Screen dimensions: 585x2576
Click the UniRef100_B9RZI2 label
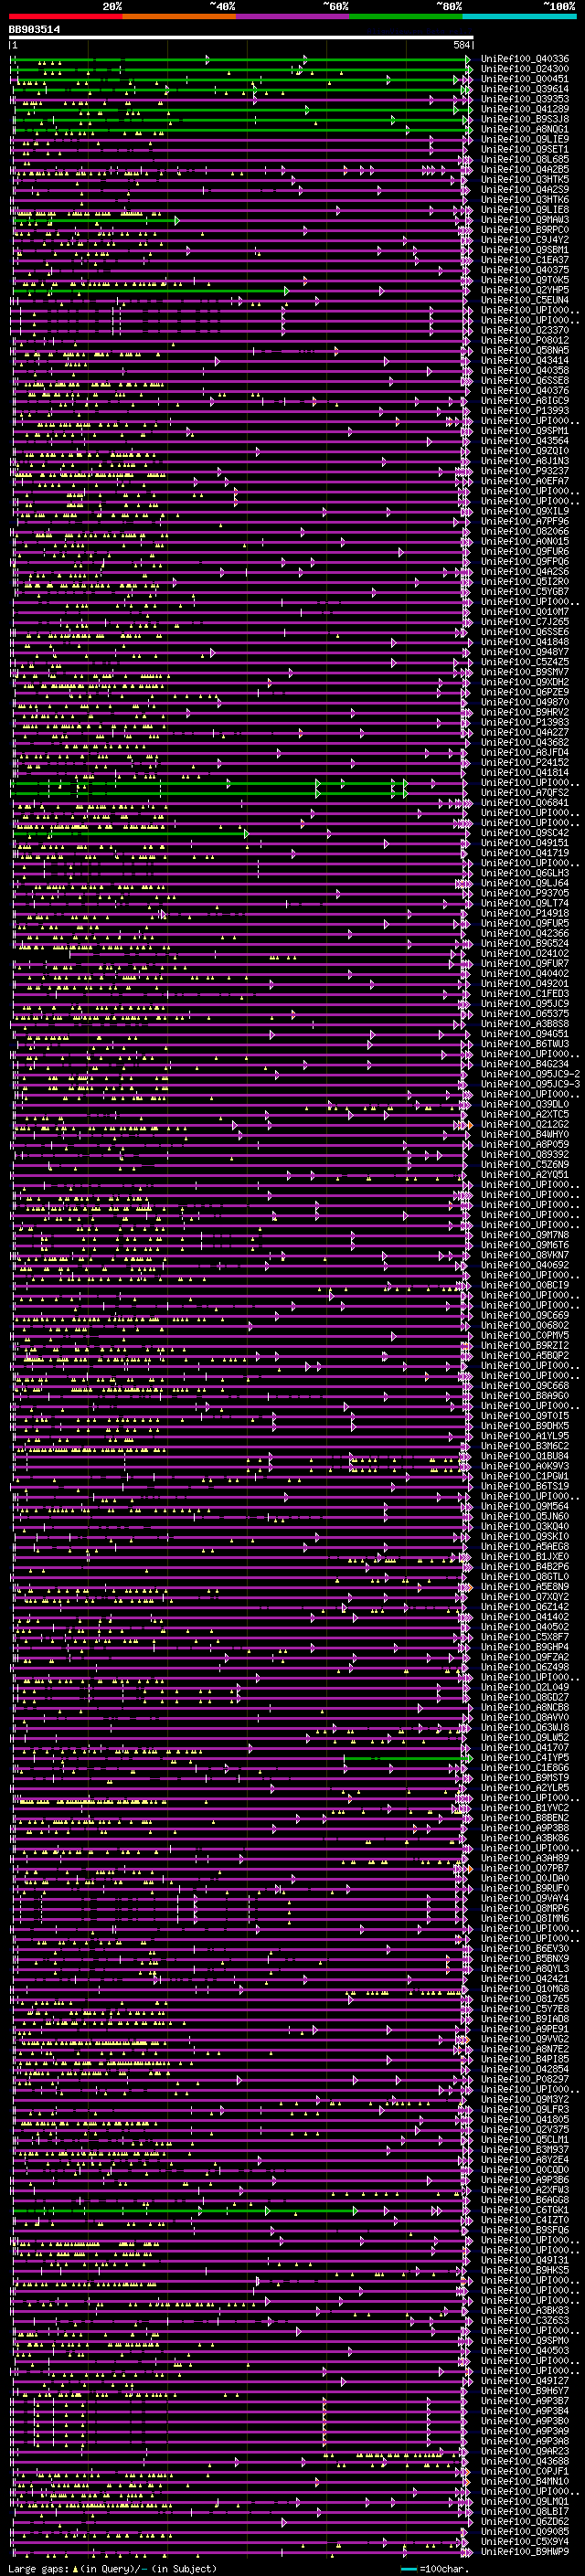click(525, 1345)
